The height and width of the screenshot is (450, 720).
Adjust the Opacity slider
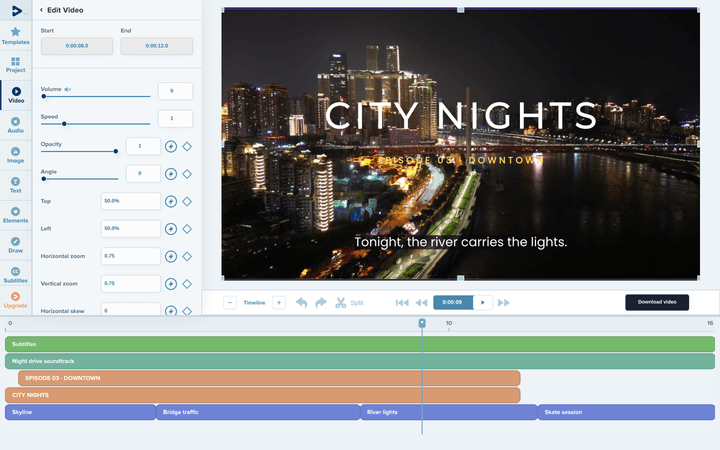[x=79, y=151]
